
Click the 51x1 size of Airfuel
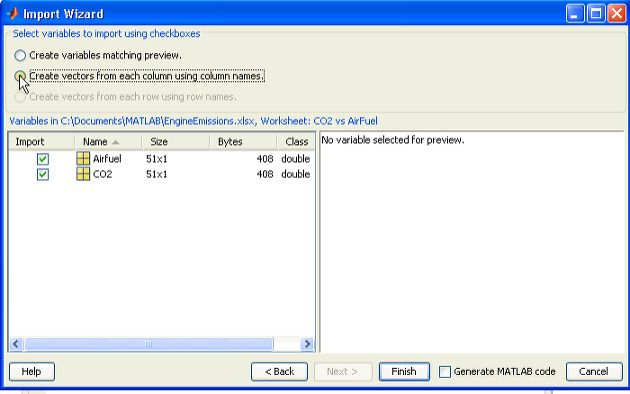[157, 159]
